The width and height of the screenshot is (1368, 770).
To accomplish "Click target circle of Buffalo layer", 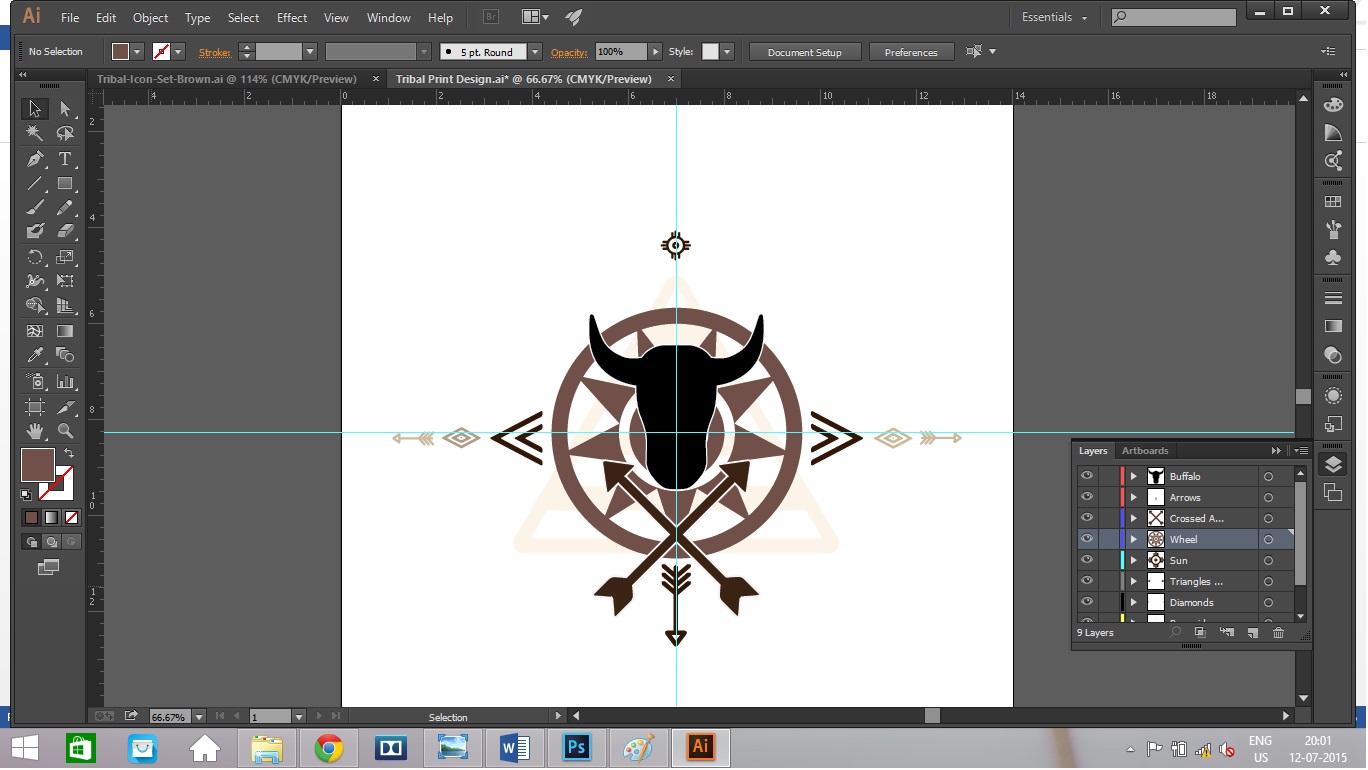I will pos(1268,477).
